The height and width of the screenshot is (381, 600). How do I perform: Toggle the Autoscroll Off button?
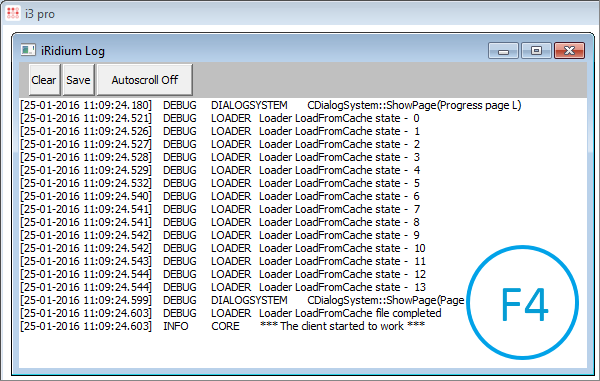145,80
